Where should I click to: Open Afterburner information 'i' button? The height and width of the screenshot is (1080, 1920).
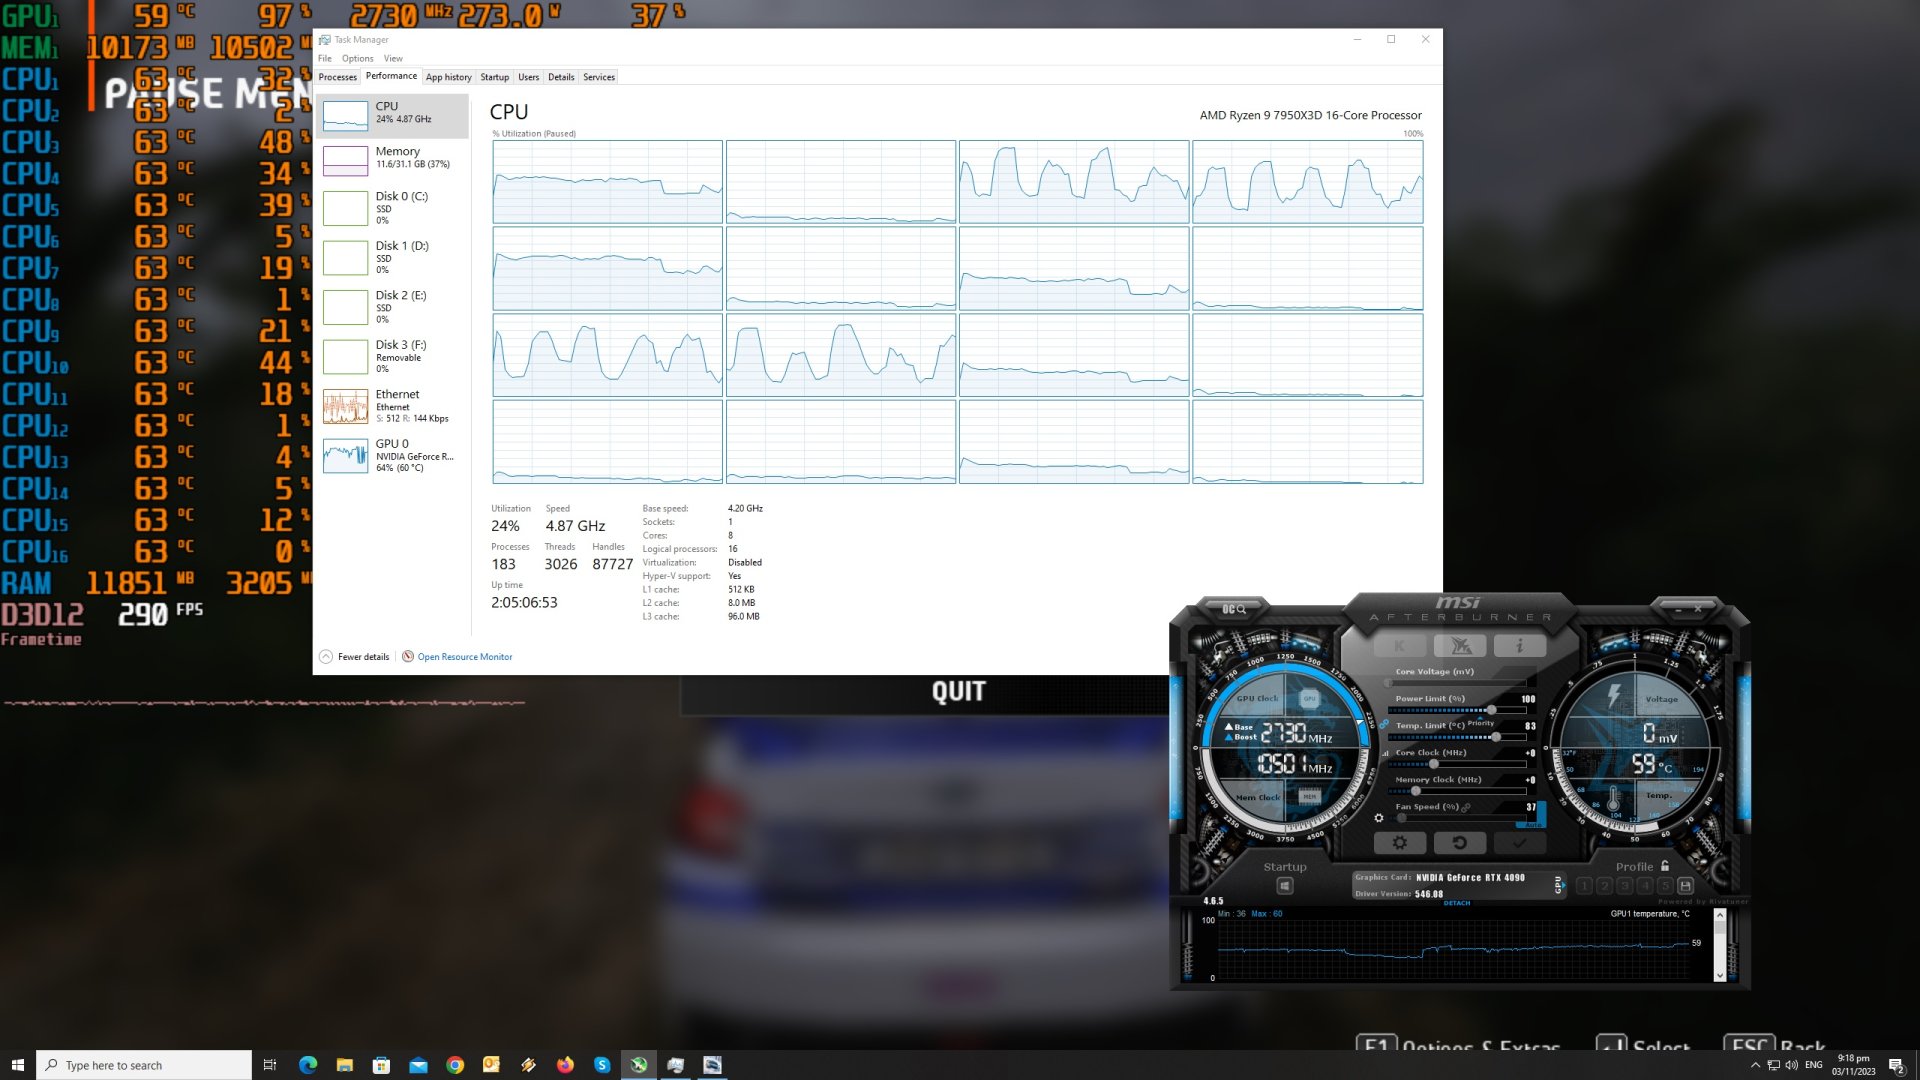pyautogui.click(x=1519, y=646)
